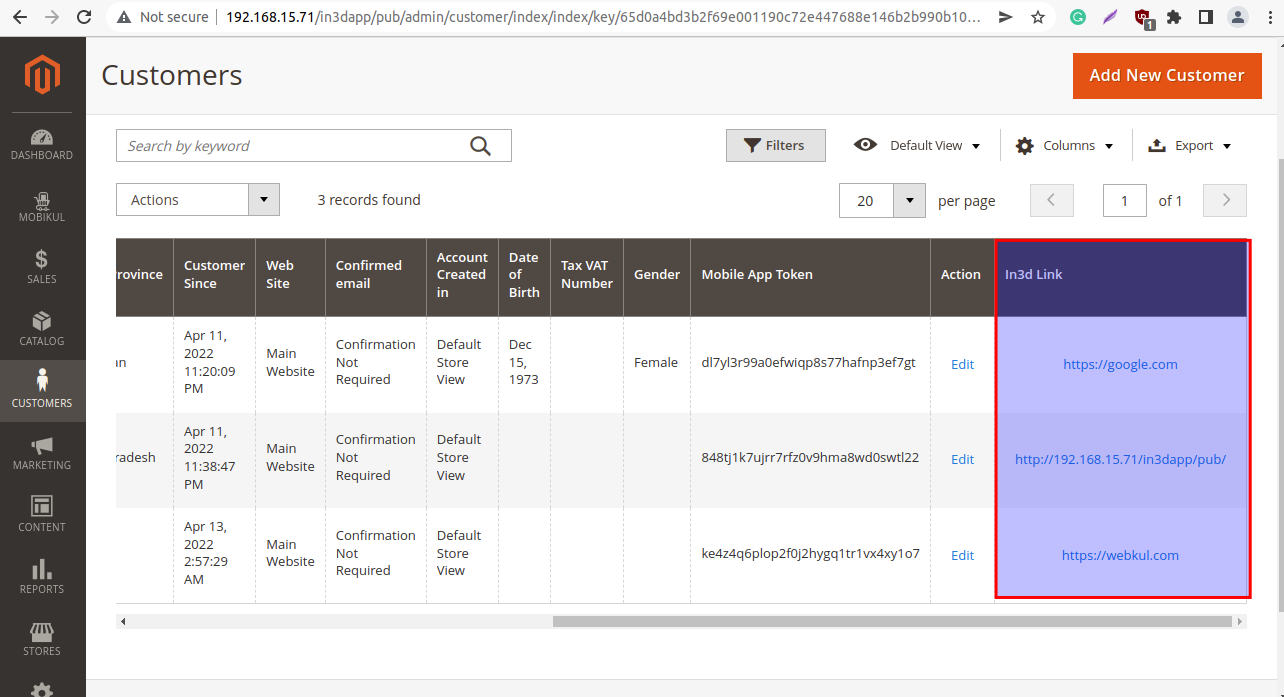Go to the Catalog sidebar section
The image size is (1284, 697).
(42, 329)
